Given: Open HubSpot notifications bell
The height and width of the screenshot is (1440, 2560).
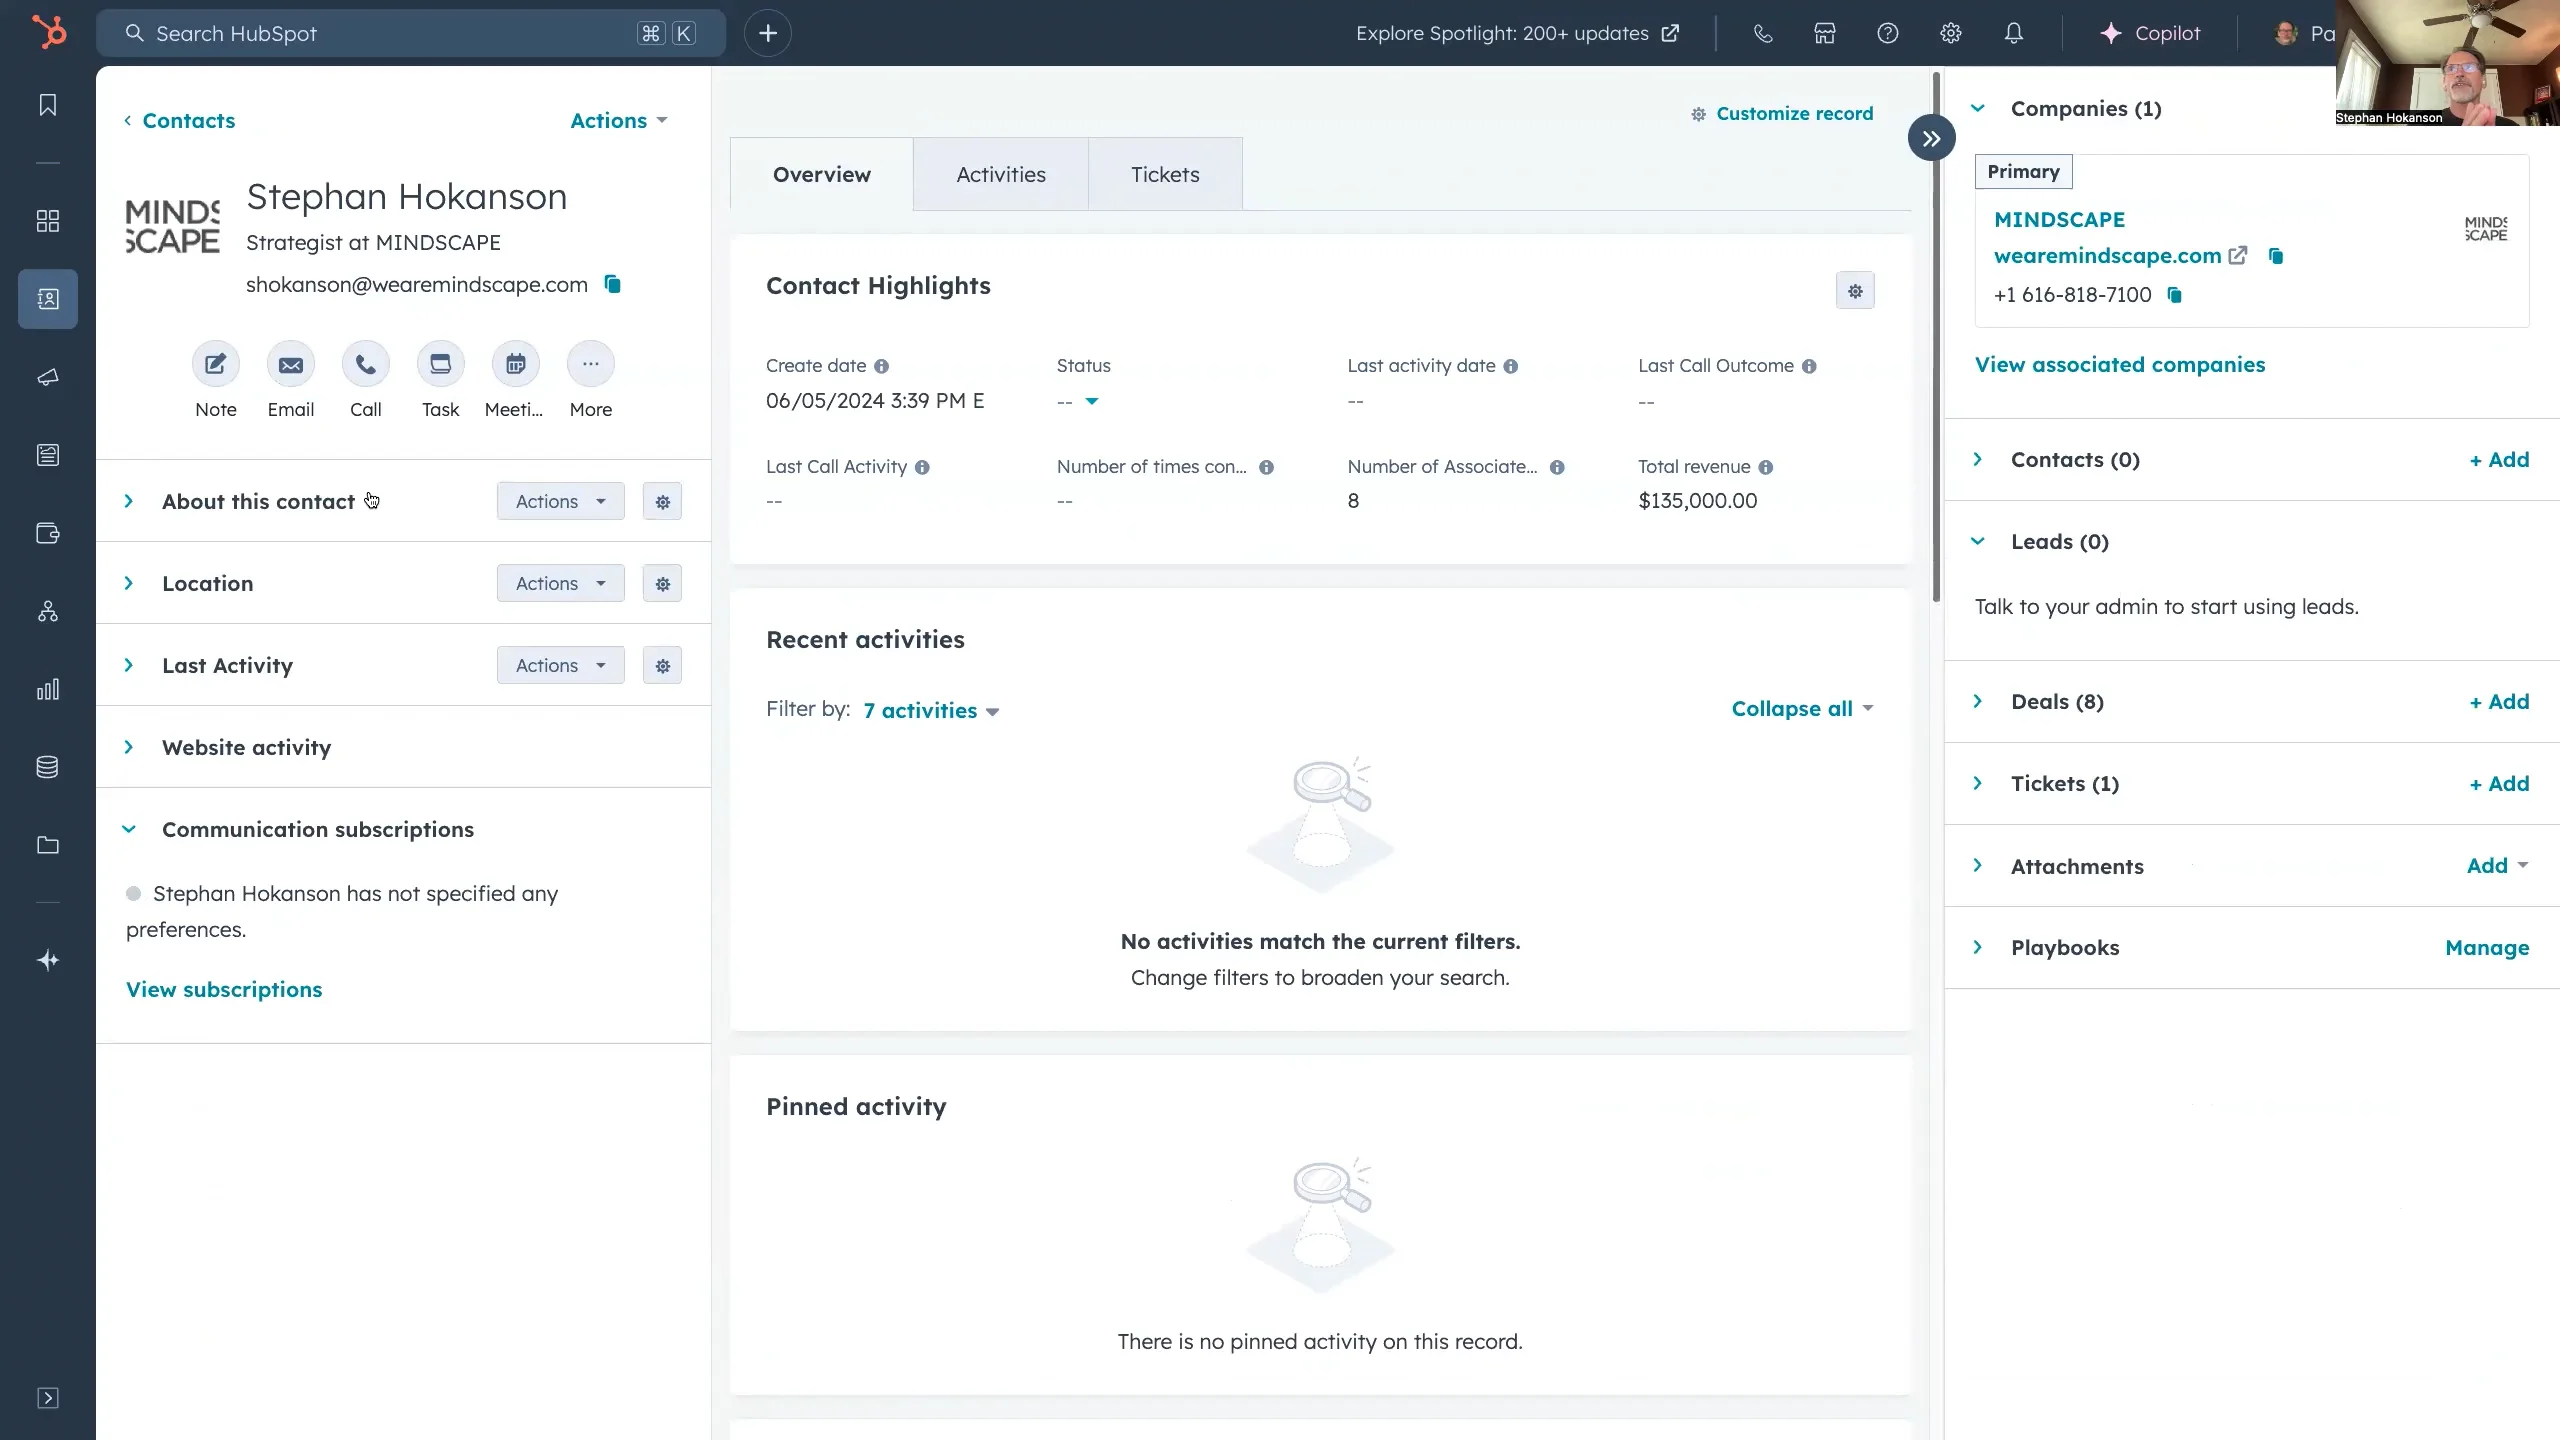Looking at the screenshot, I should (x=2013, y=33).
